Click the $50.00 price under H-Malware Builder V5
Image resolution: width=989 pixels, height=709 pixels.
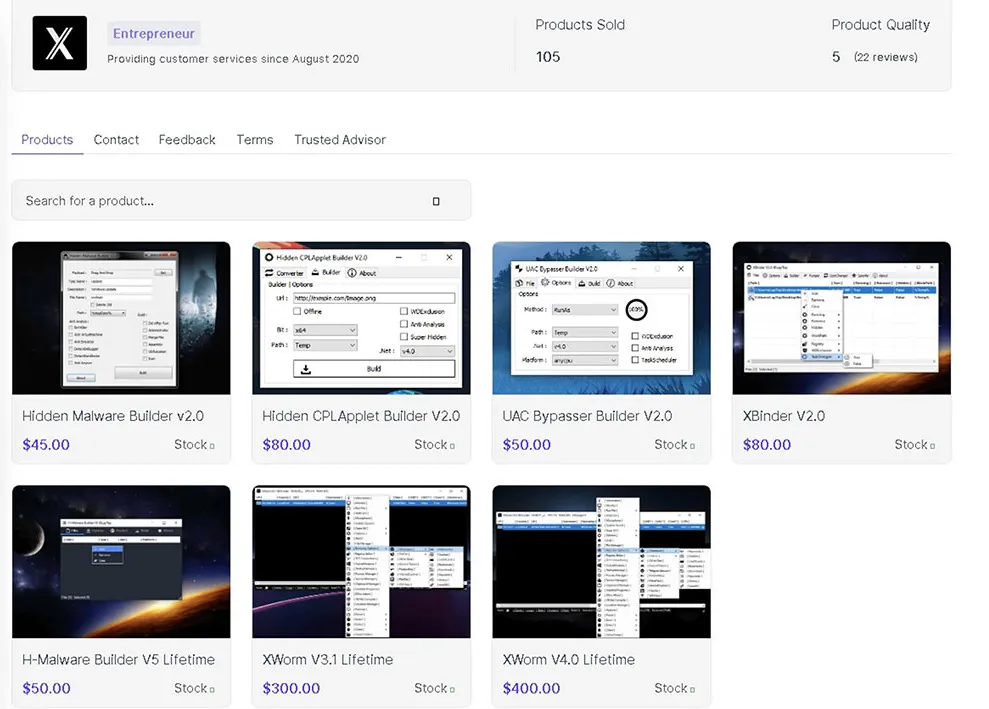coord(46,688)
